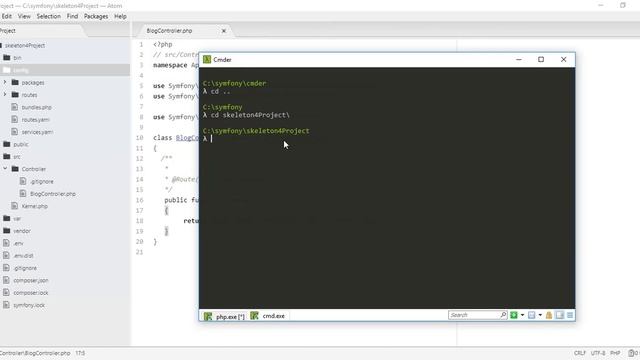Image resolution: width=640 pixels, height=360 pixels.
Task: Open routes.yaml file in tree
Action: pos(36,120)
